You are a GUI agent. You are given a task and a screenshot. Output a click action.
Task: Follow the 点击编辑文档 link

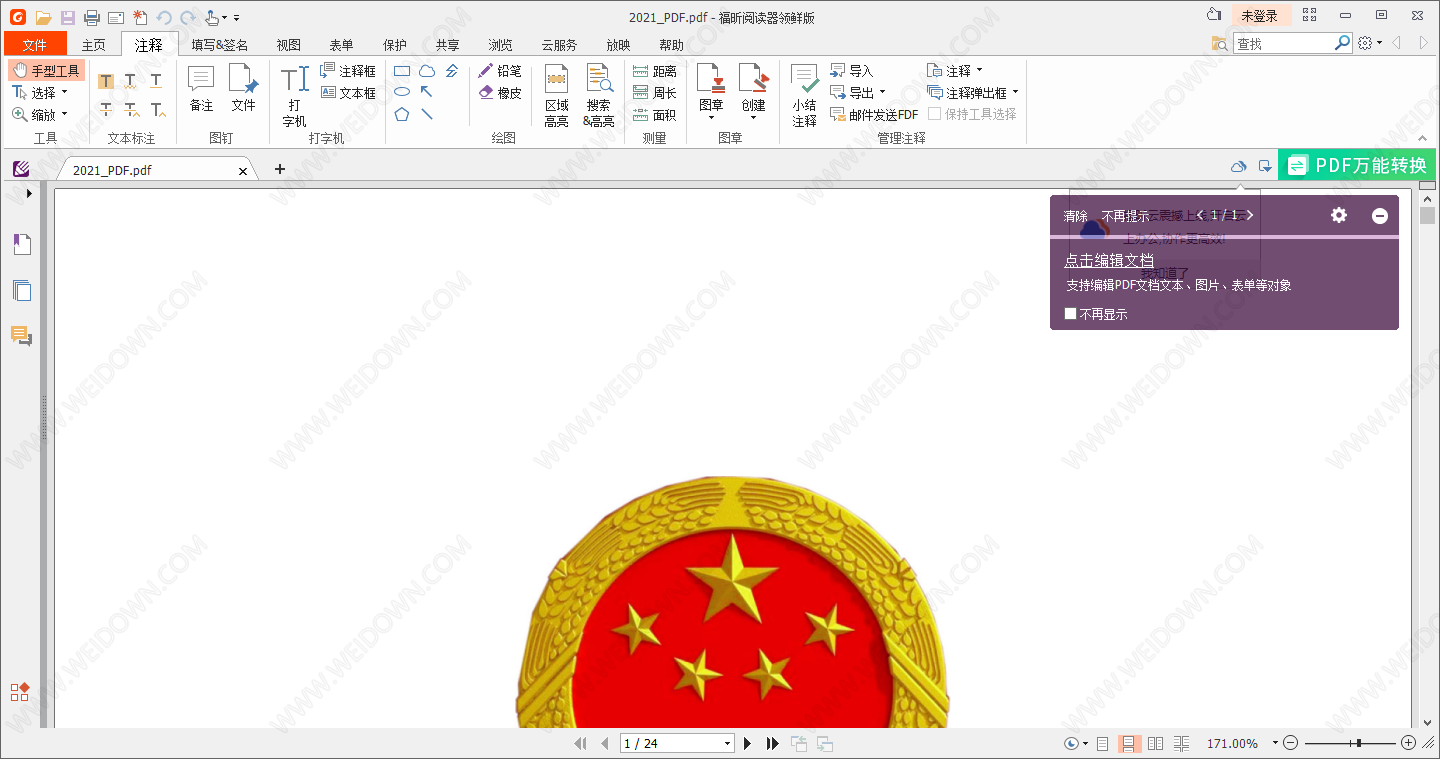[1109, 260]
